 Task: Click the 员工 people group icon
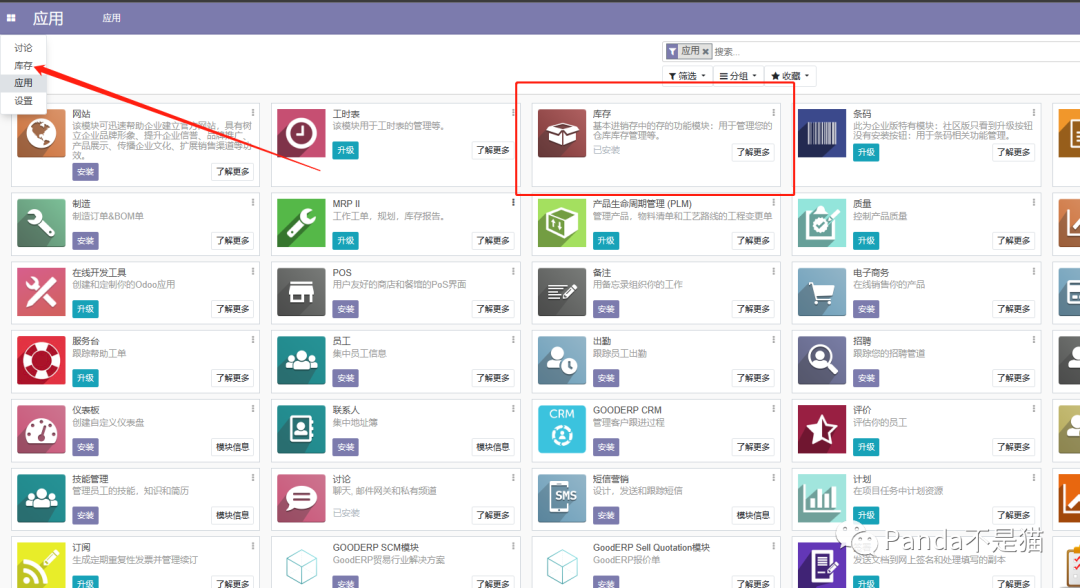click(301, 360)
